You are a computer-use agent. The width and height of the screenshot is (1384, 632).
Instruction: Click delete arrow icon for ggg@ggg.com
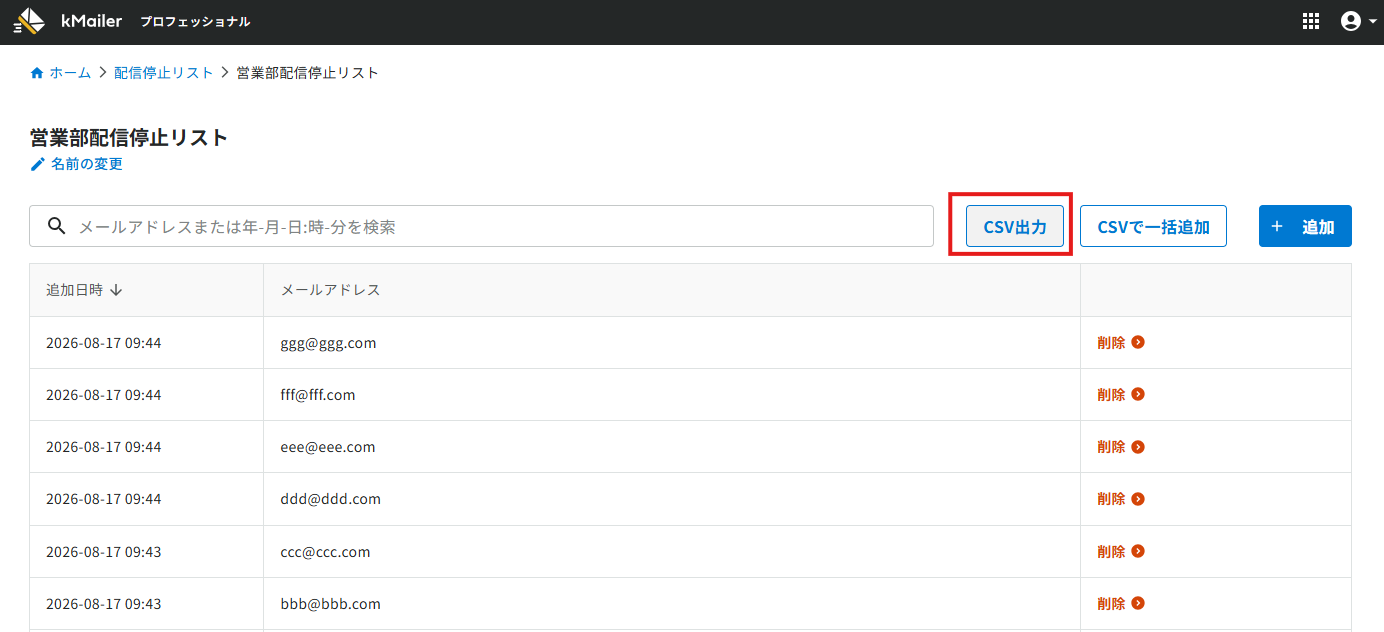point(1138,342)
